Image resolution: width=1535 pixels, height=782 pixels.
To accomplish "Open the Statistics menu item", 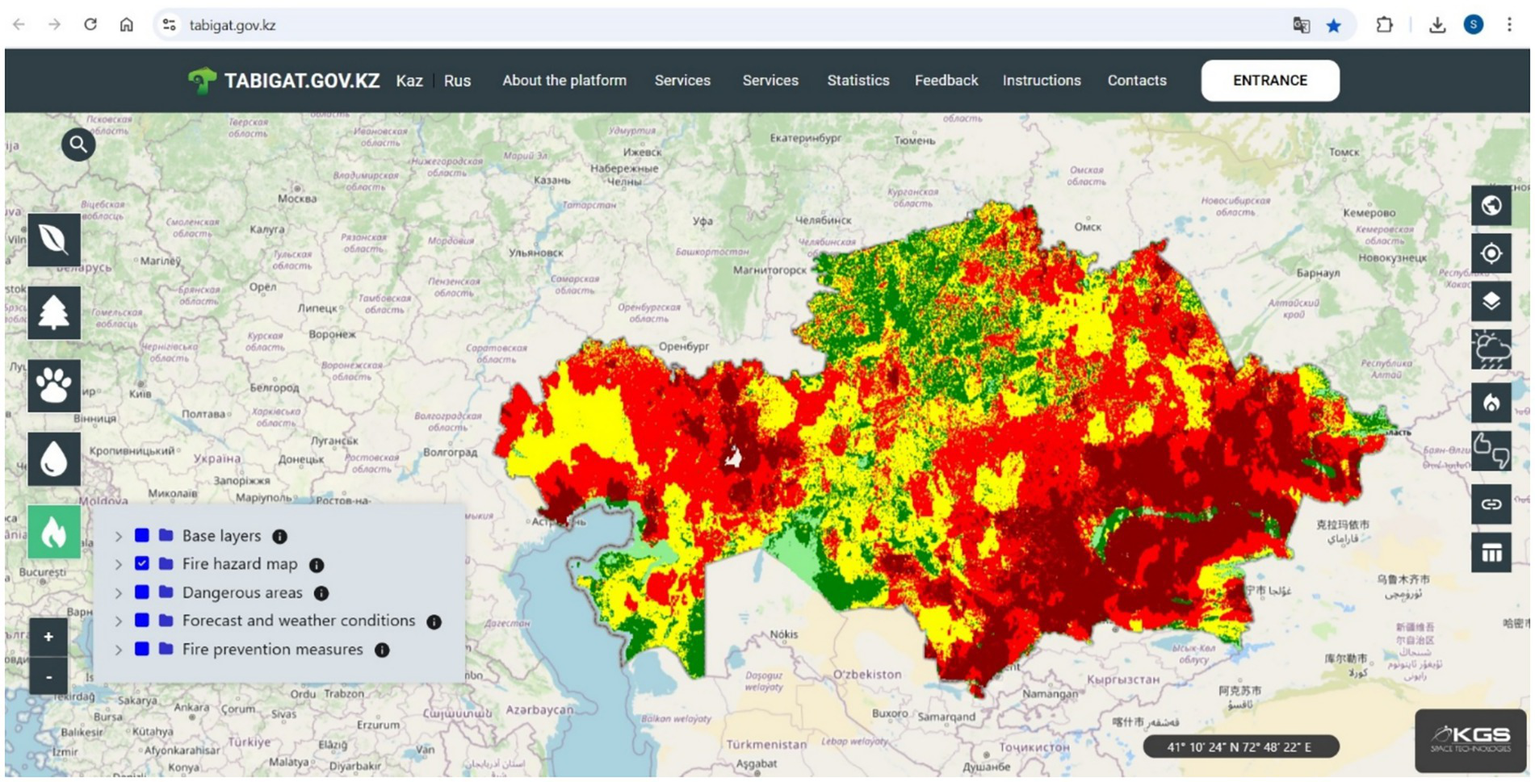I will coord(857,81).
